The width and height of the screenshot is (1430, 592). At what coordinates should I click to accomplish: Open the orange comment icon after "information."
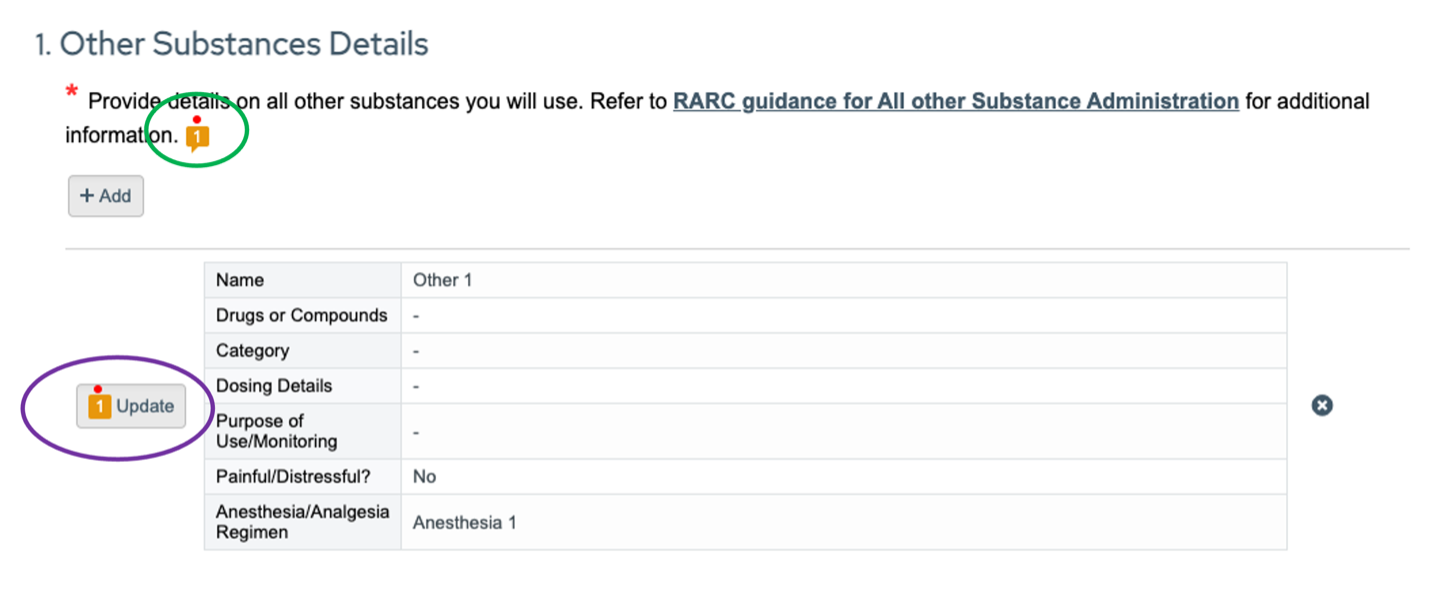[x=198, y=136]
